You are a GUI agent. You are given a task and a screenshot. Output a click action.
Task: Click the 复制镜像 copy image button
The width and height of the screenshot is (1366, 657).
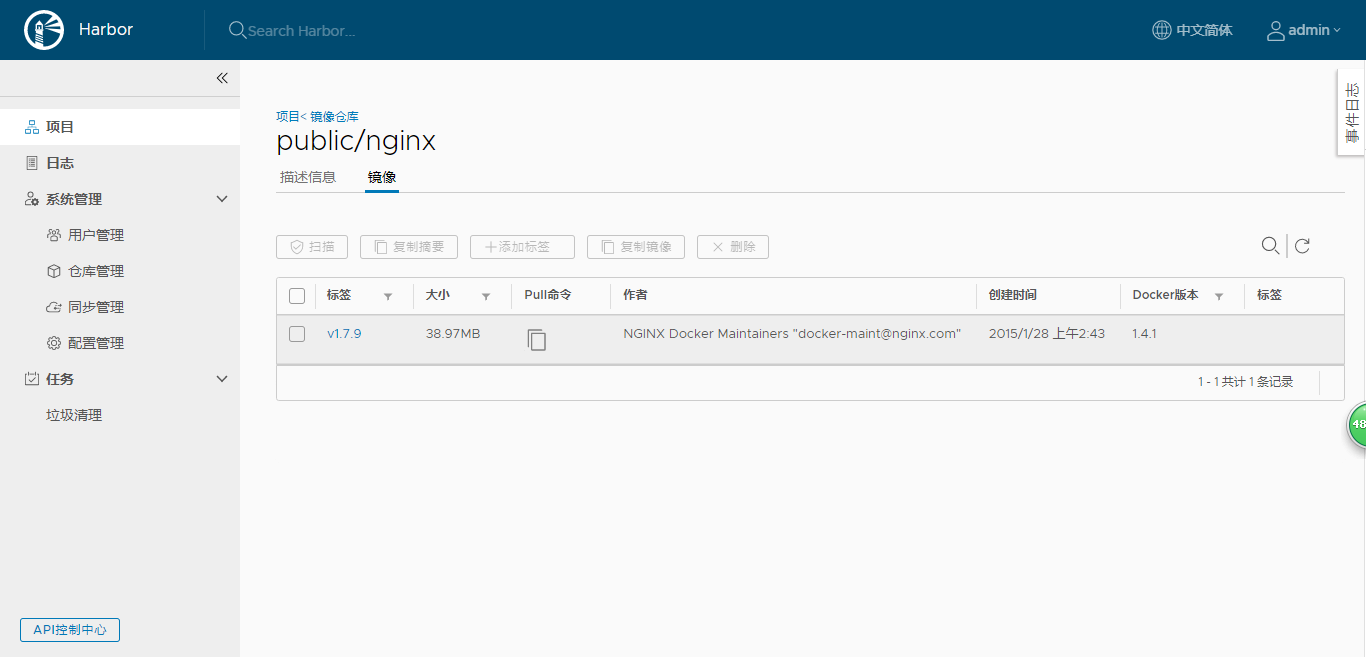[x=636, y=247]
